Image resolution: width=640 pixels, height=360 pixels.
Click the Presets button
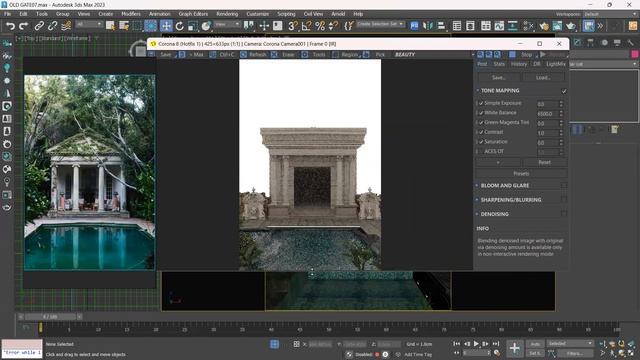pyautogui.click(x=521, y=173)
